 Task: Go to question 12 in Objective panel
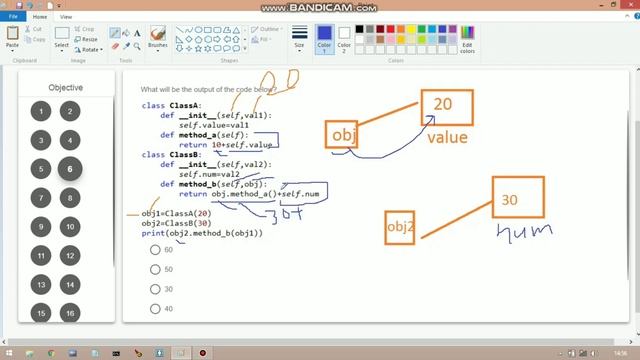[70, 256]
